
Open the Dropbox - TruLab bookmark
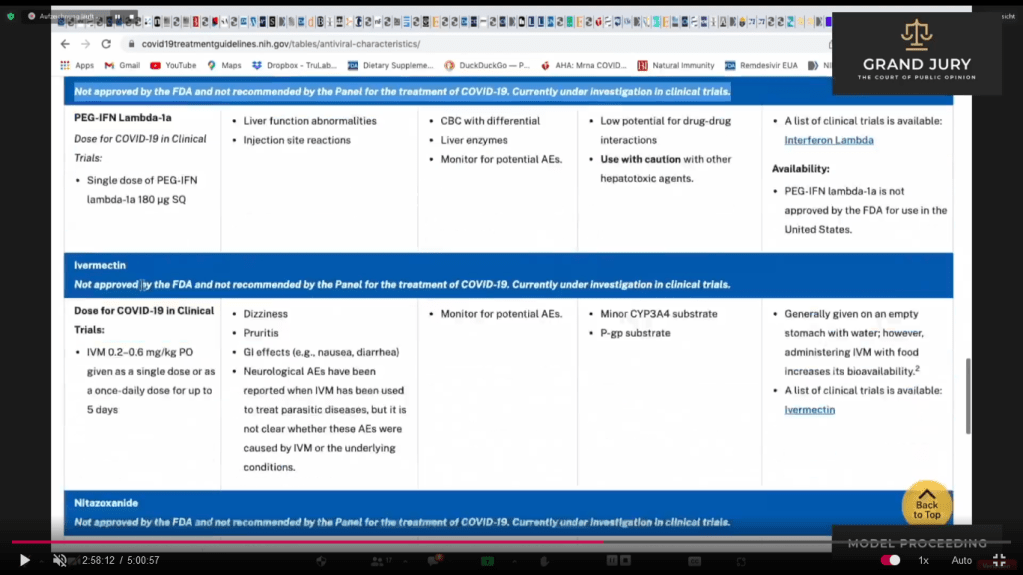coord(294,66)
